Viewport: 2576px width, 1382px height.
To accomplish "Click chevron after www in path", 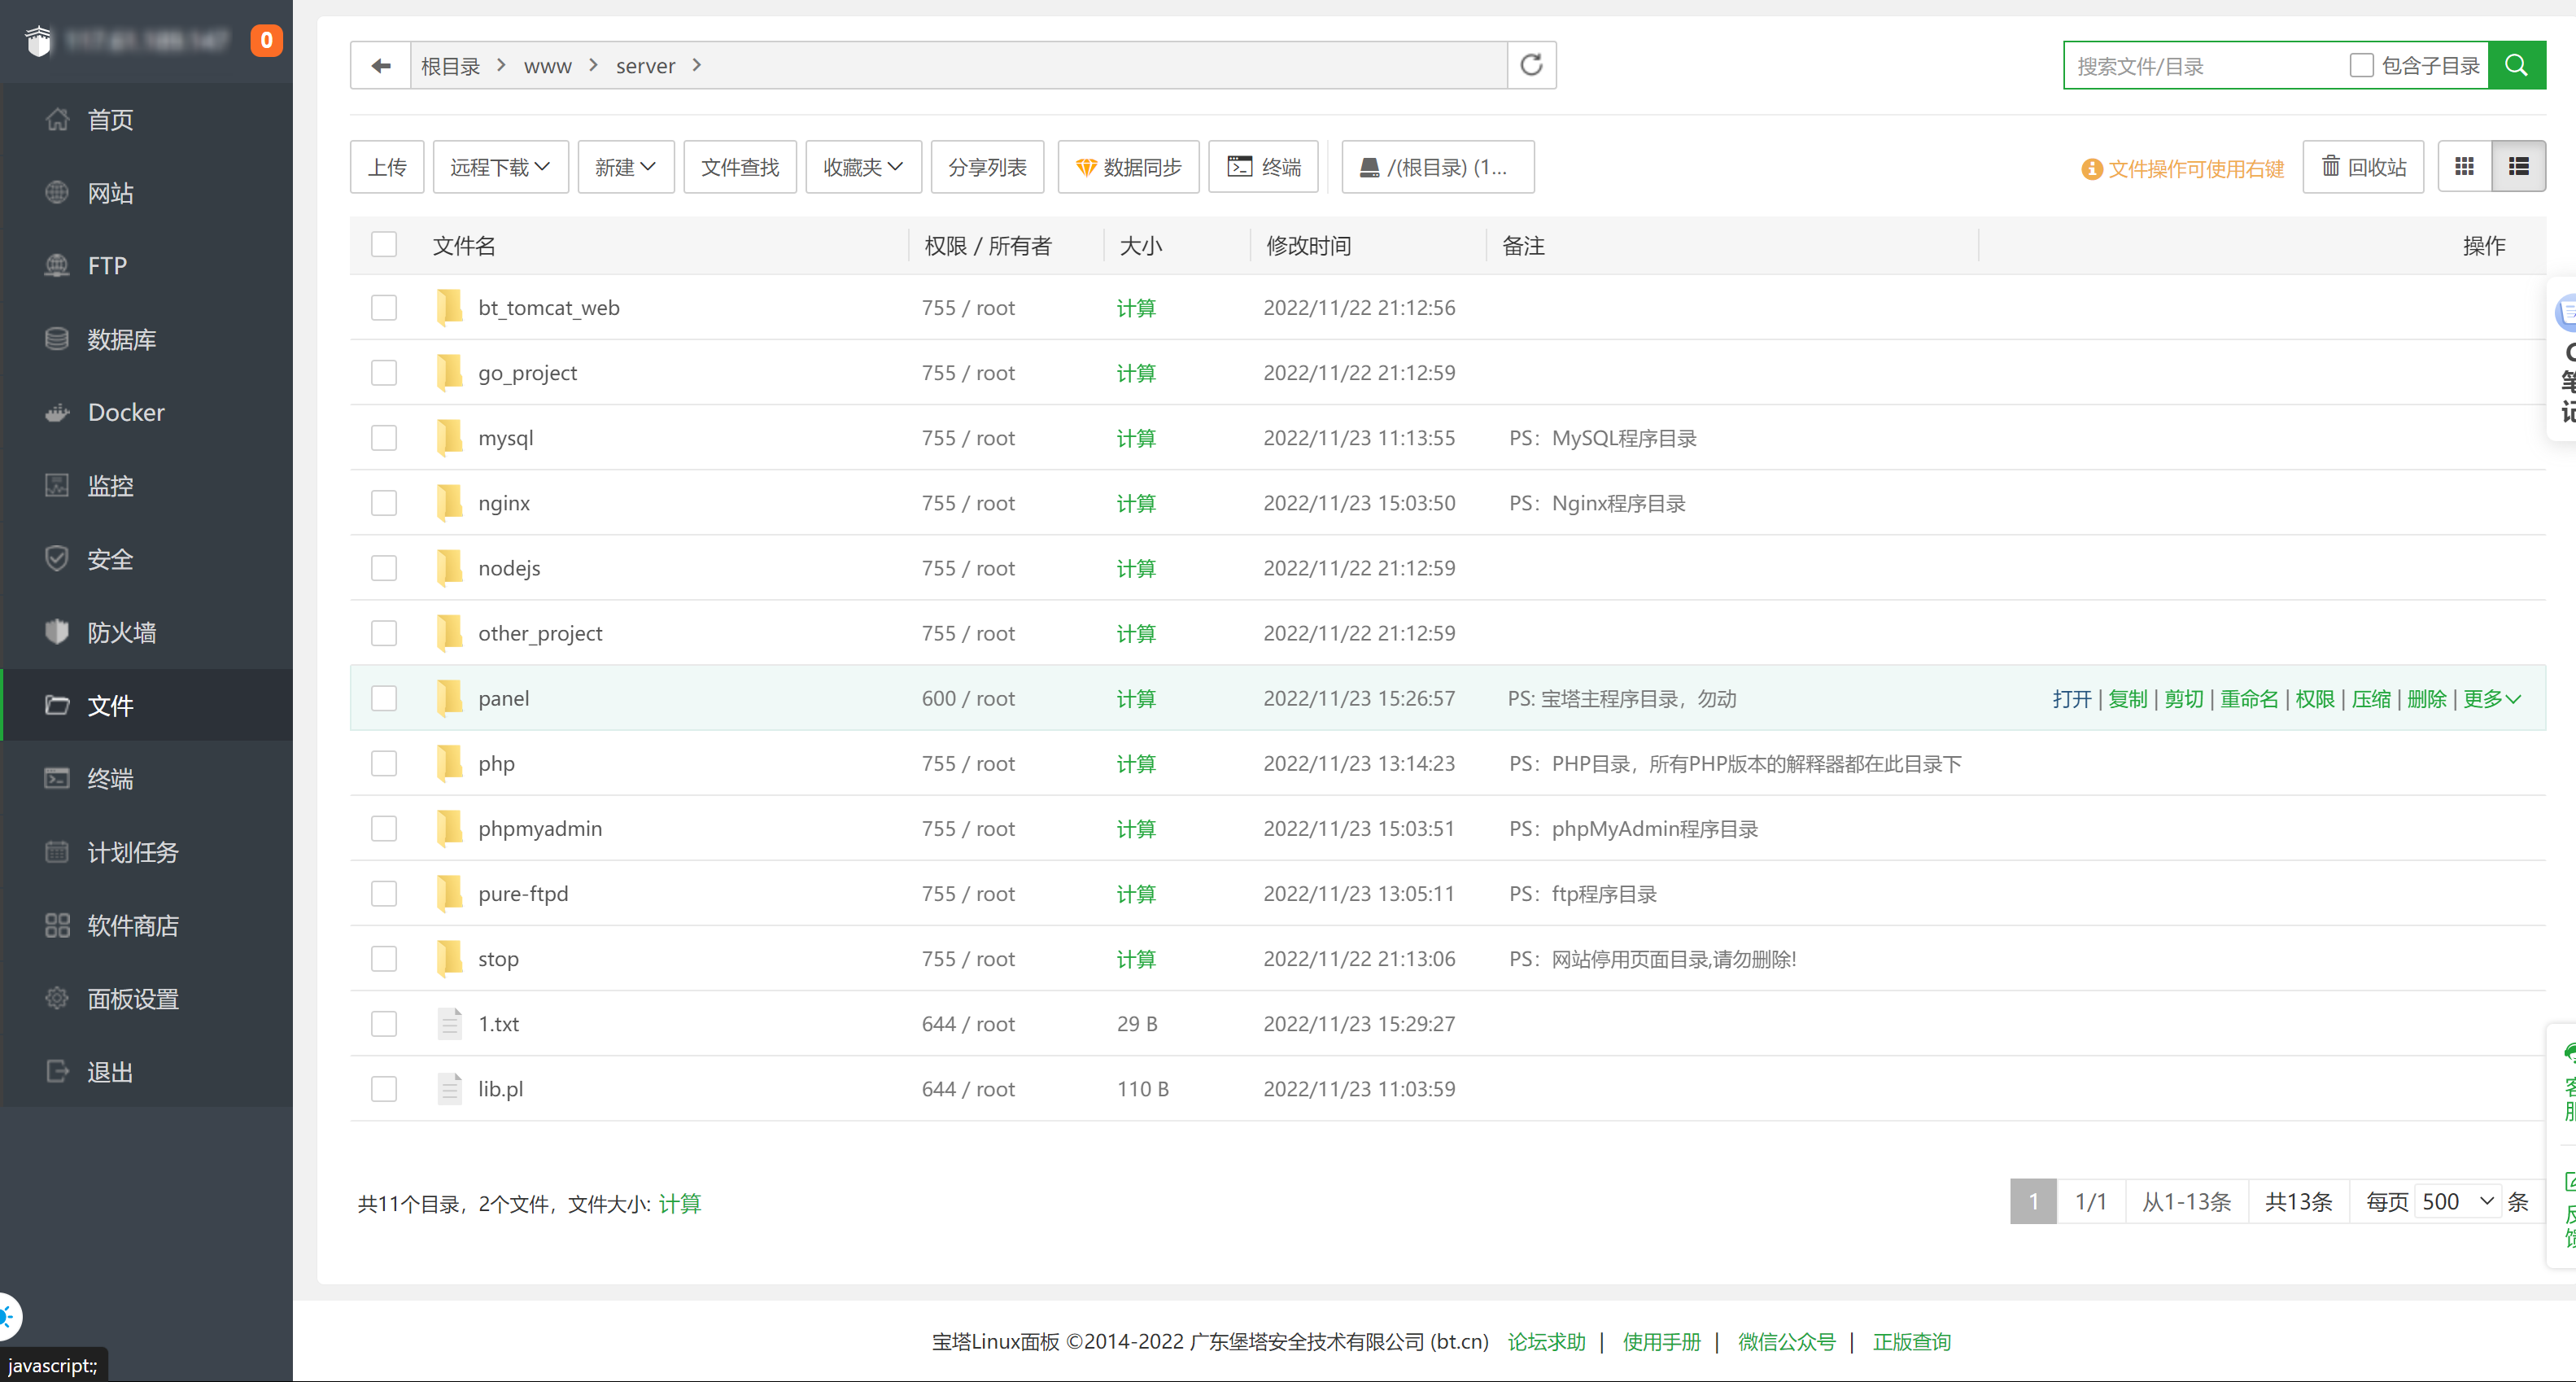I will (594, 65).
